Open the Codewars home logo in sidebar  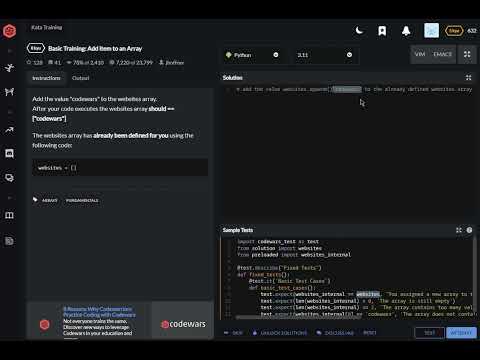(x=10, y=31)
